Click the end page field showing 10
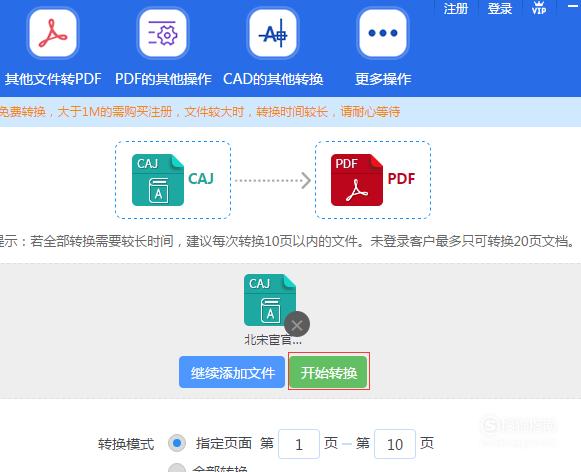 tap(395, 444)
